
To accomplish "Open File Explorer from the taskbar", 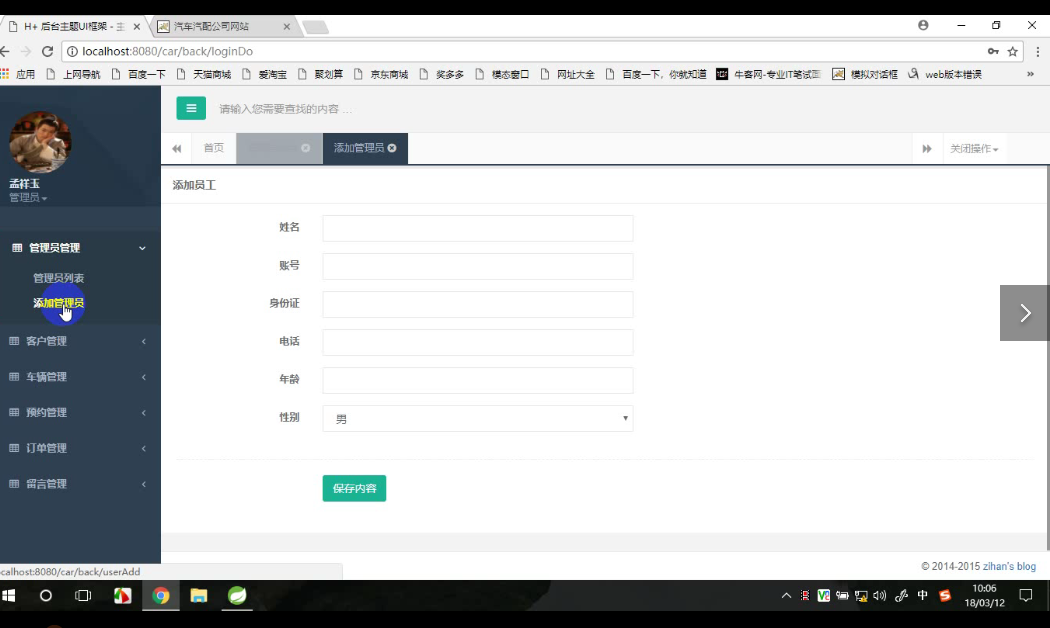I will point(199,595).
